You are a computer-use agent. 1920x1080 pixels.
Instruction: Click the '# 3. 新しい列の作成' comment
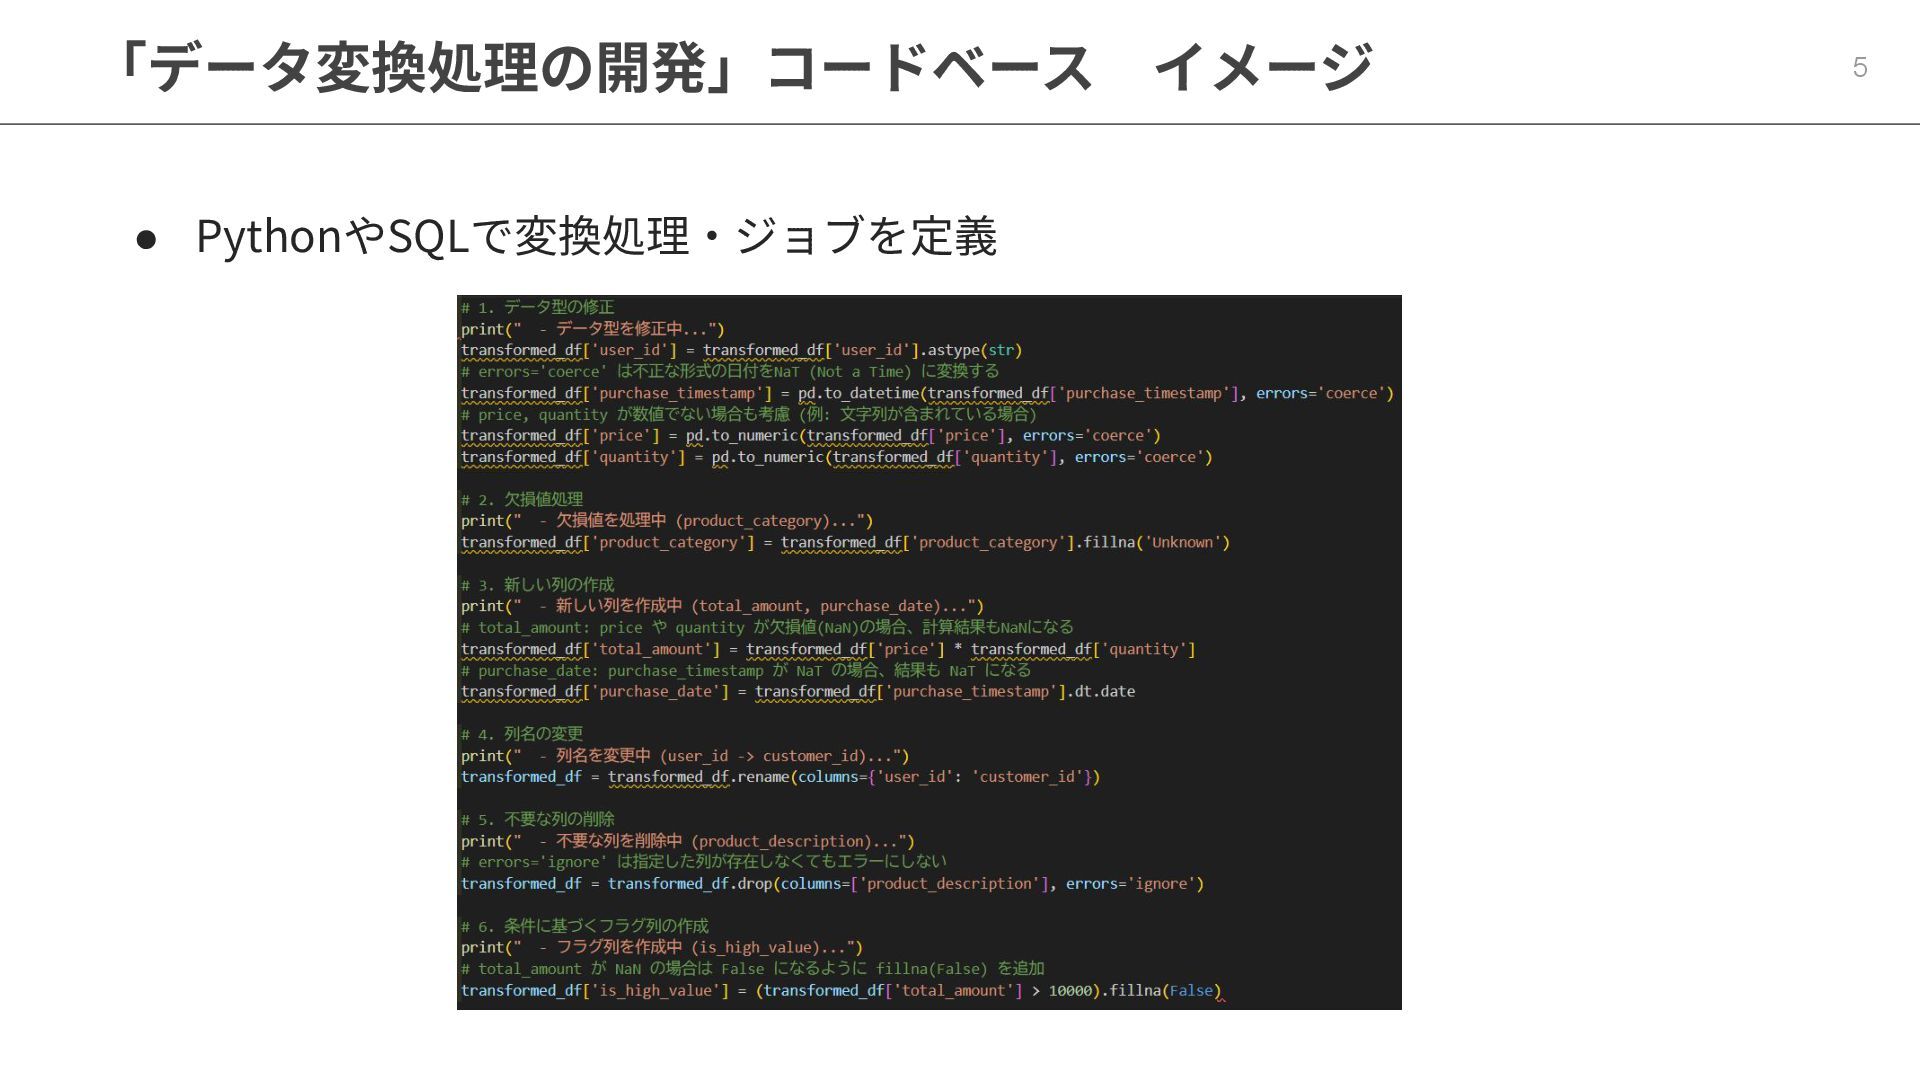[x=538, y=585]
